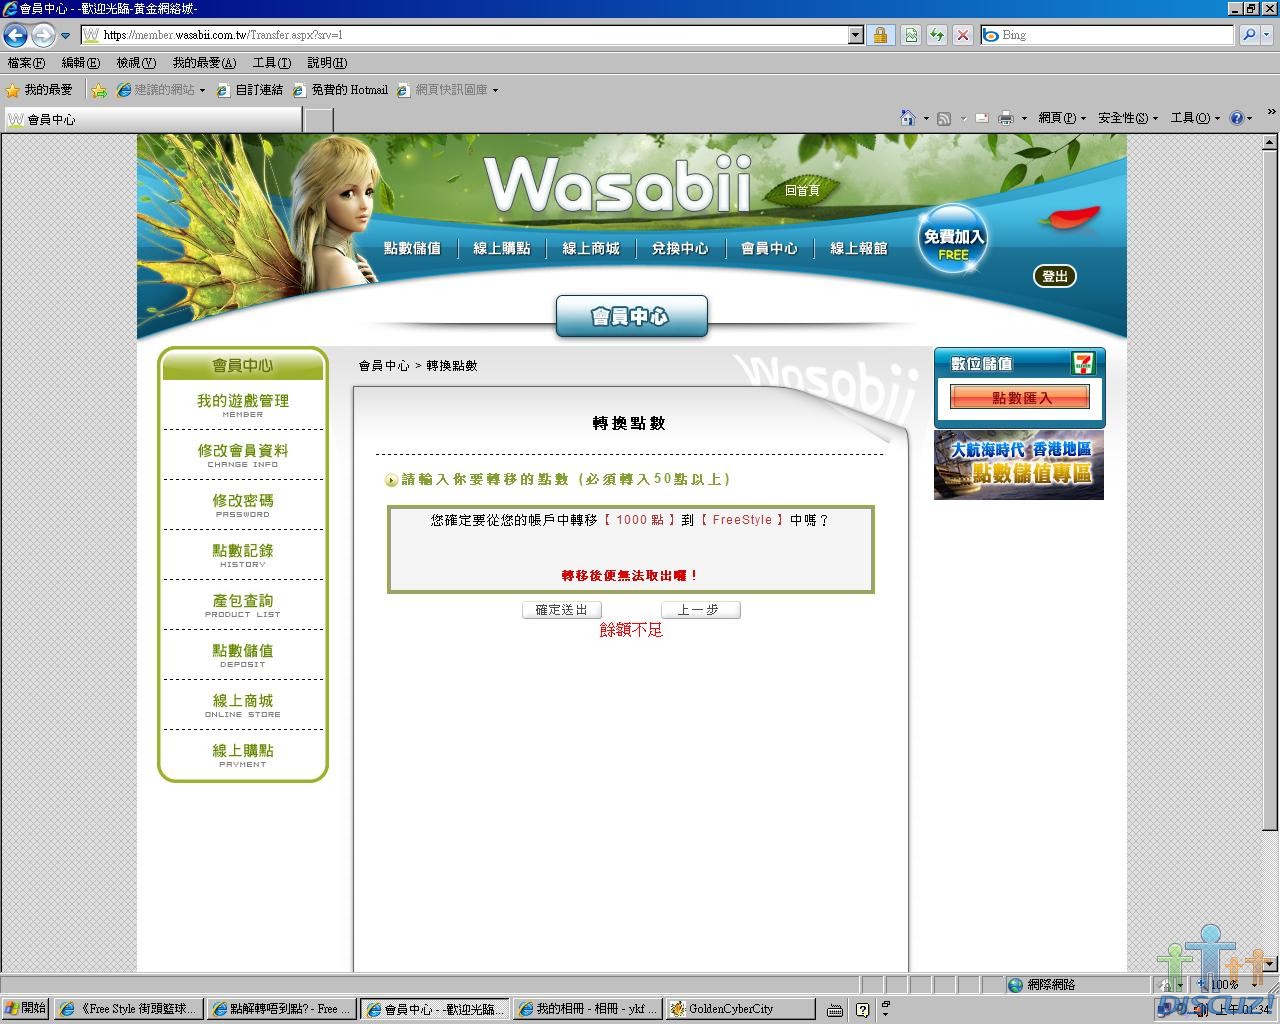Expand the command bar overflow chevron

pyautogui.click(x=1272, y=113)
